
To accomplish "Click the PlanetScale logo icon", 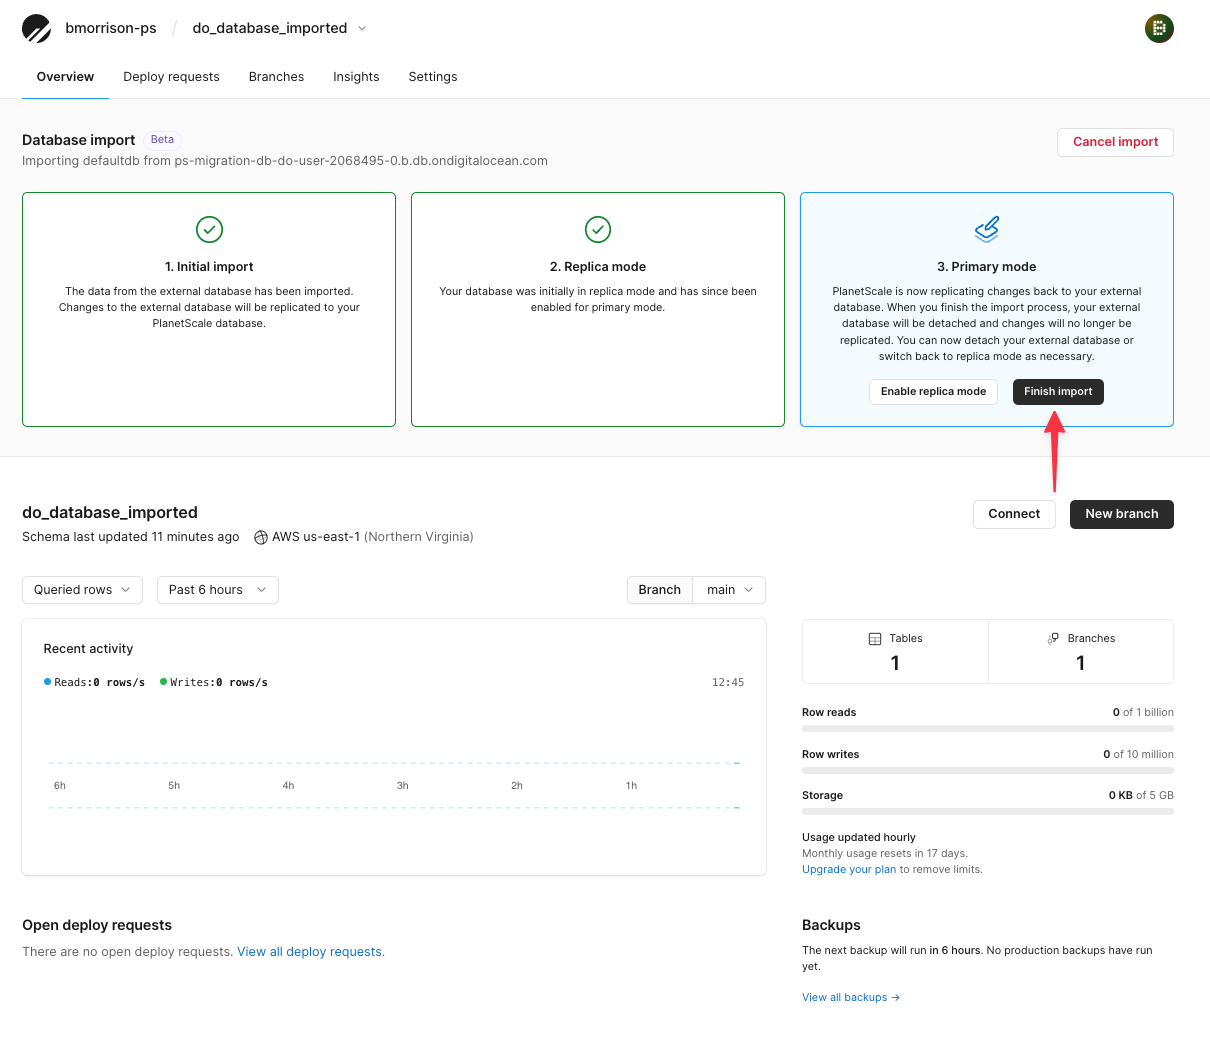I will tap(37, 29).
